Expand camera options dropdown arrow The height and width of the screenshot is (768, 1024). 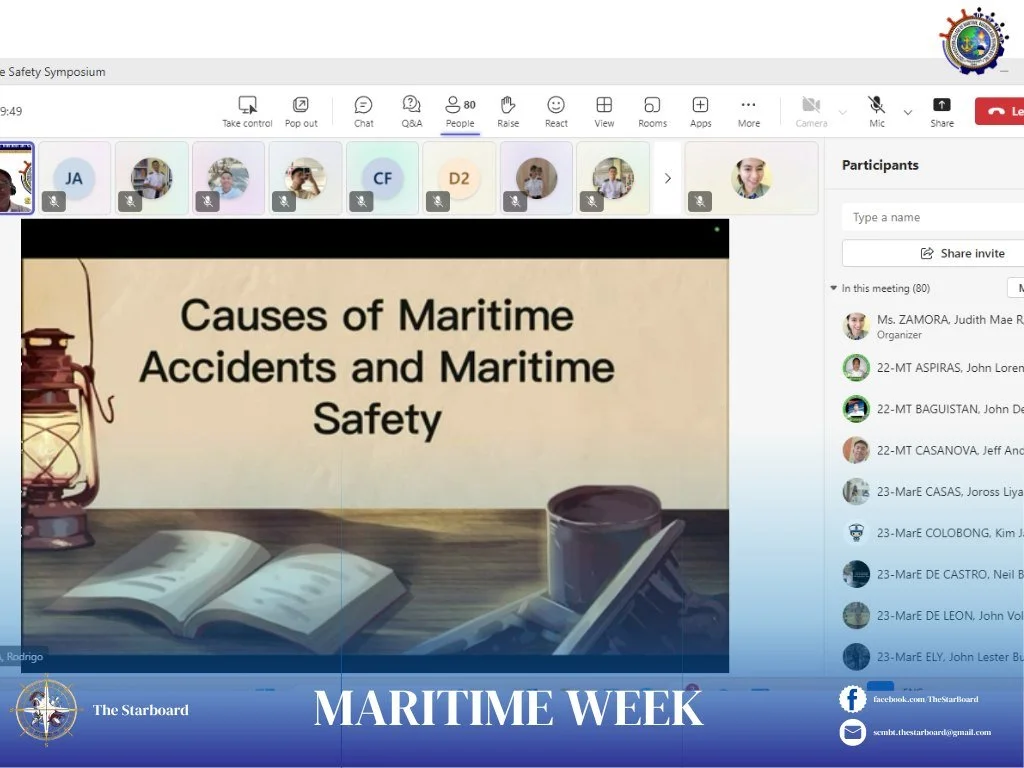pos(842,112)
